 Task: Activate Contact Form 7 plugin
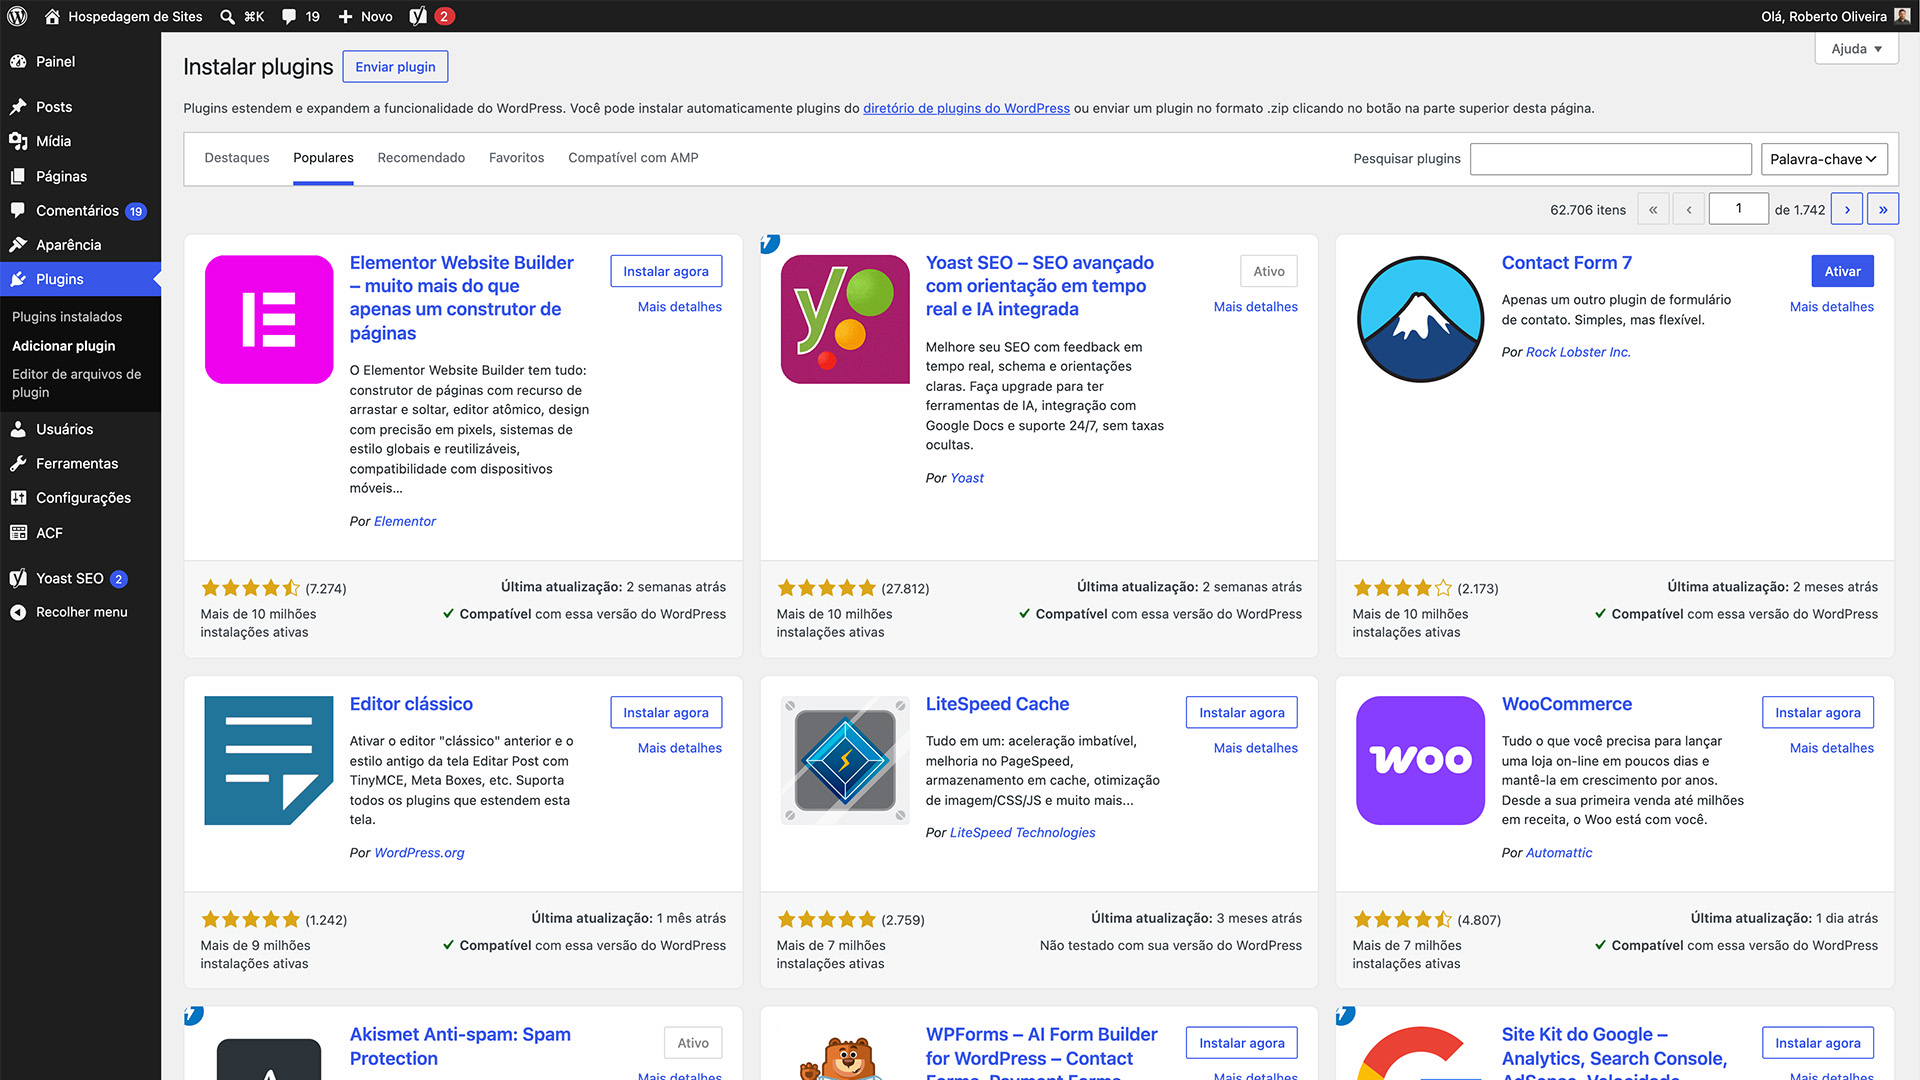(x=1842, y=271)
